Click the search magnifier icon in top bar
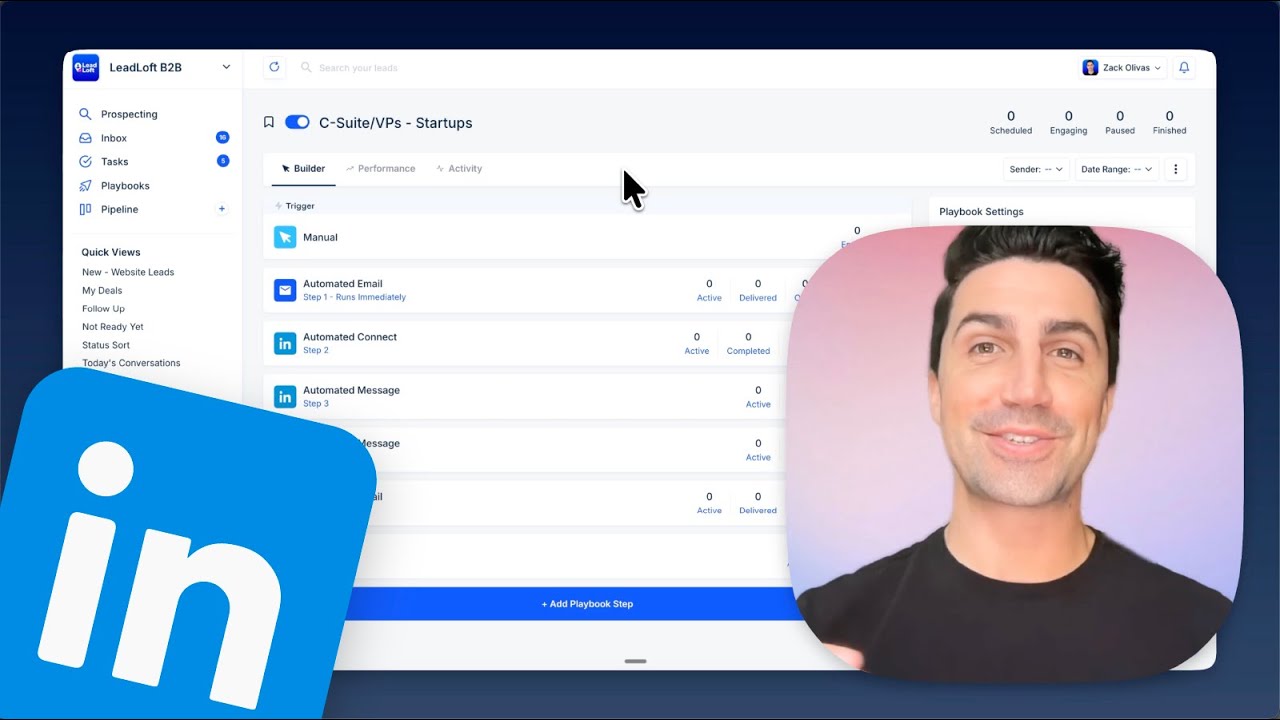Screen dimensions: 1280x720 [x=306, y=67]
